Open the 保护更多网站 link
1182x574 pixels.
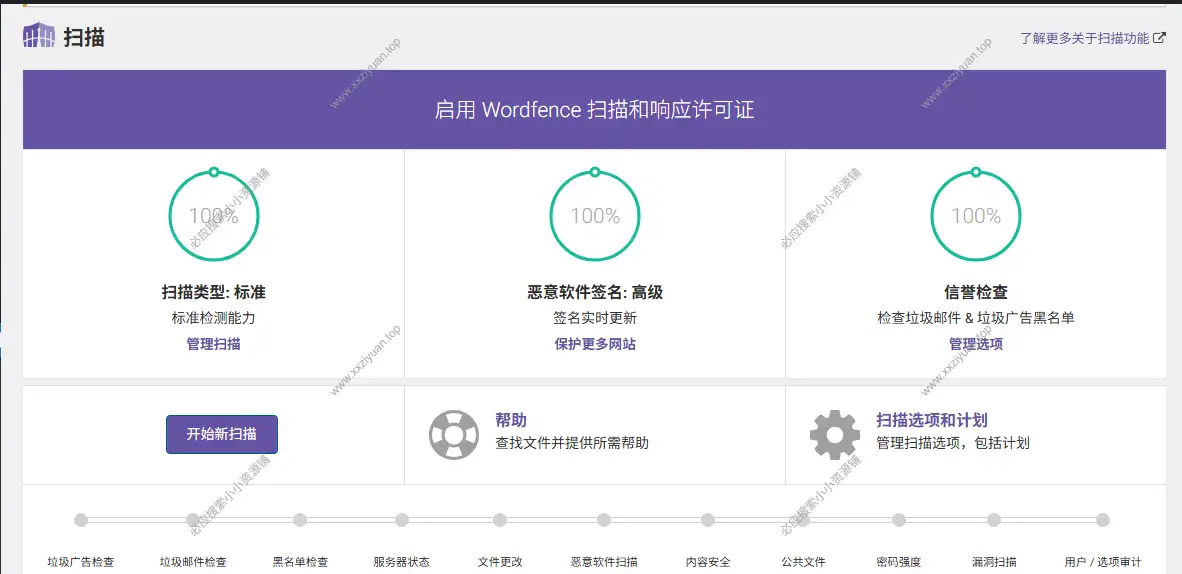[x=595, y=344]
